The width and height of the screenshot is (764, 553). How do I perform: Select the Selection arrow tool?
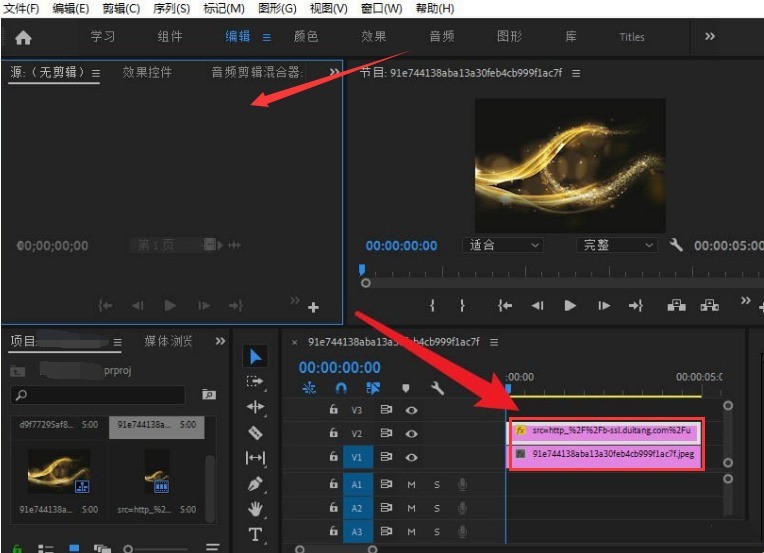pyautogui.click(x=255, y=356)
